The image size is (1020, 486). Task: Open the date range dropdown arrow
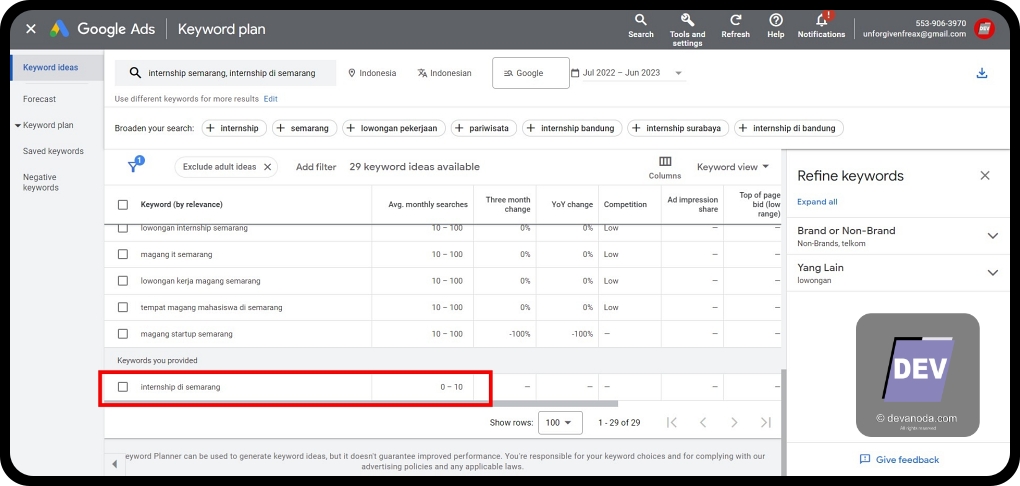[x=678, y=74]
